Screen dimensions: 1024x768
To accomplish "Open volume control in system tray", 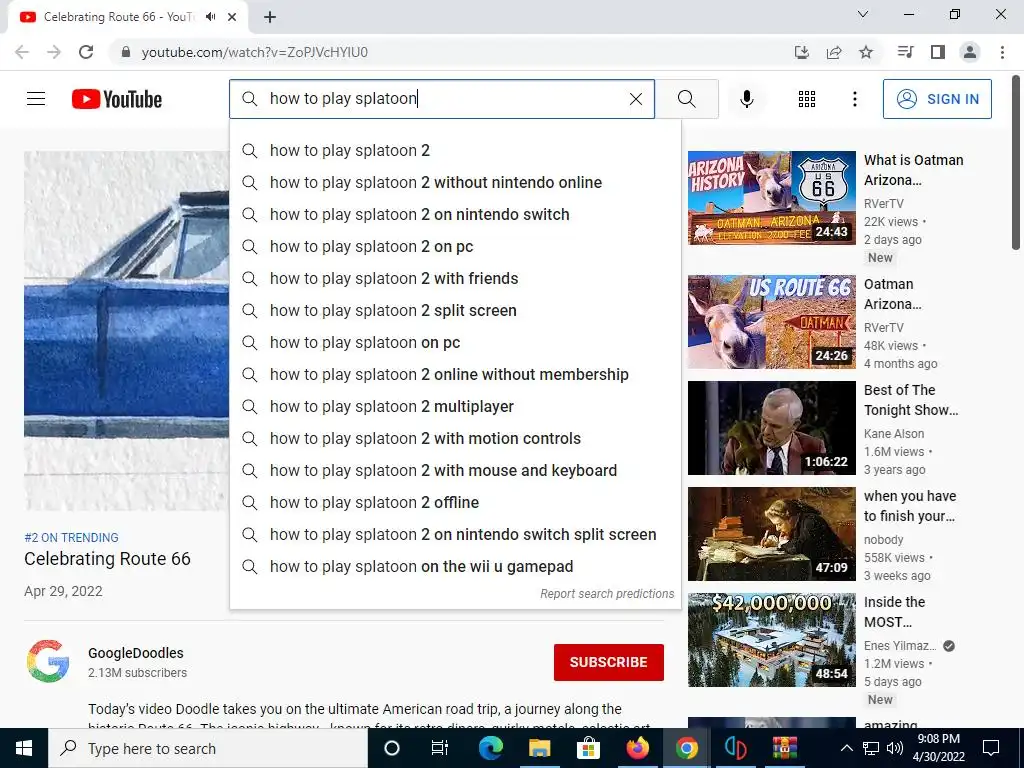I will pos(895,748).
